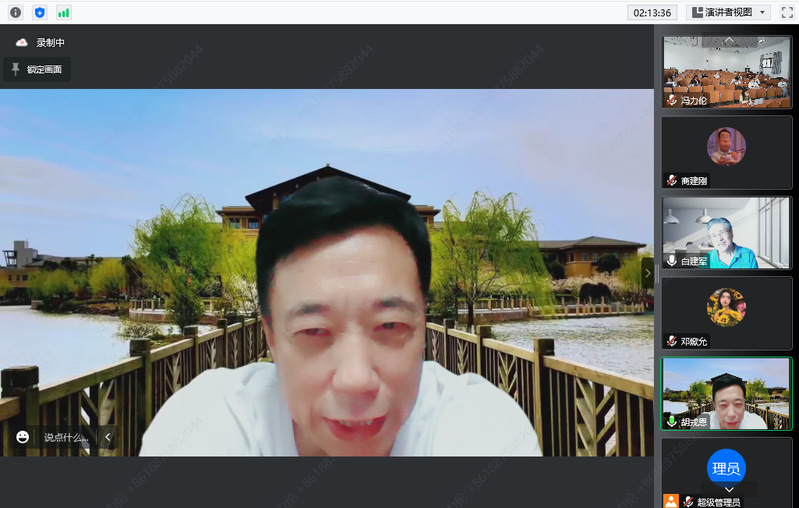Click the meeting info icon
The height and width of the screenshot is (508, 799).
tap(15, 12)
